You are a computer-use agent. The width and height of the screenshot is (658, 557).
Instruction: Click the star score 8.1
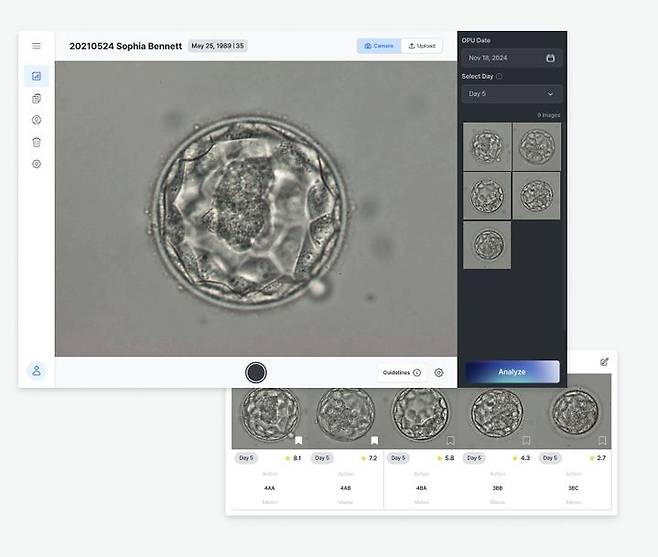tap(293, 458)
